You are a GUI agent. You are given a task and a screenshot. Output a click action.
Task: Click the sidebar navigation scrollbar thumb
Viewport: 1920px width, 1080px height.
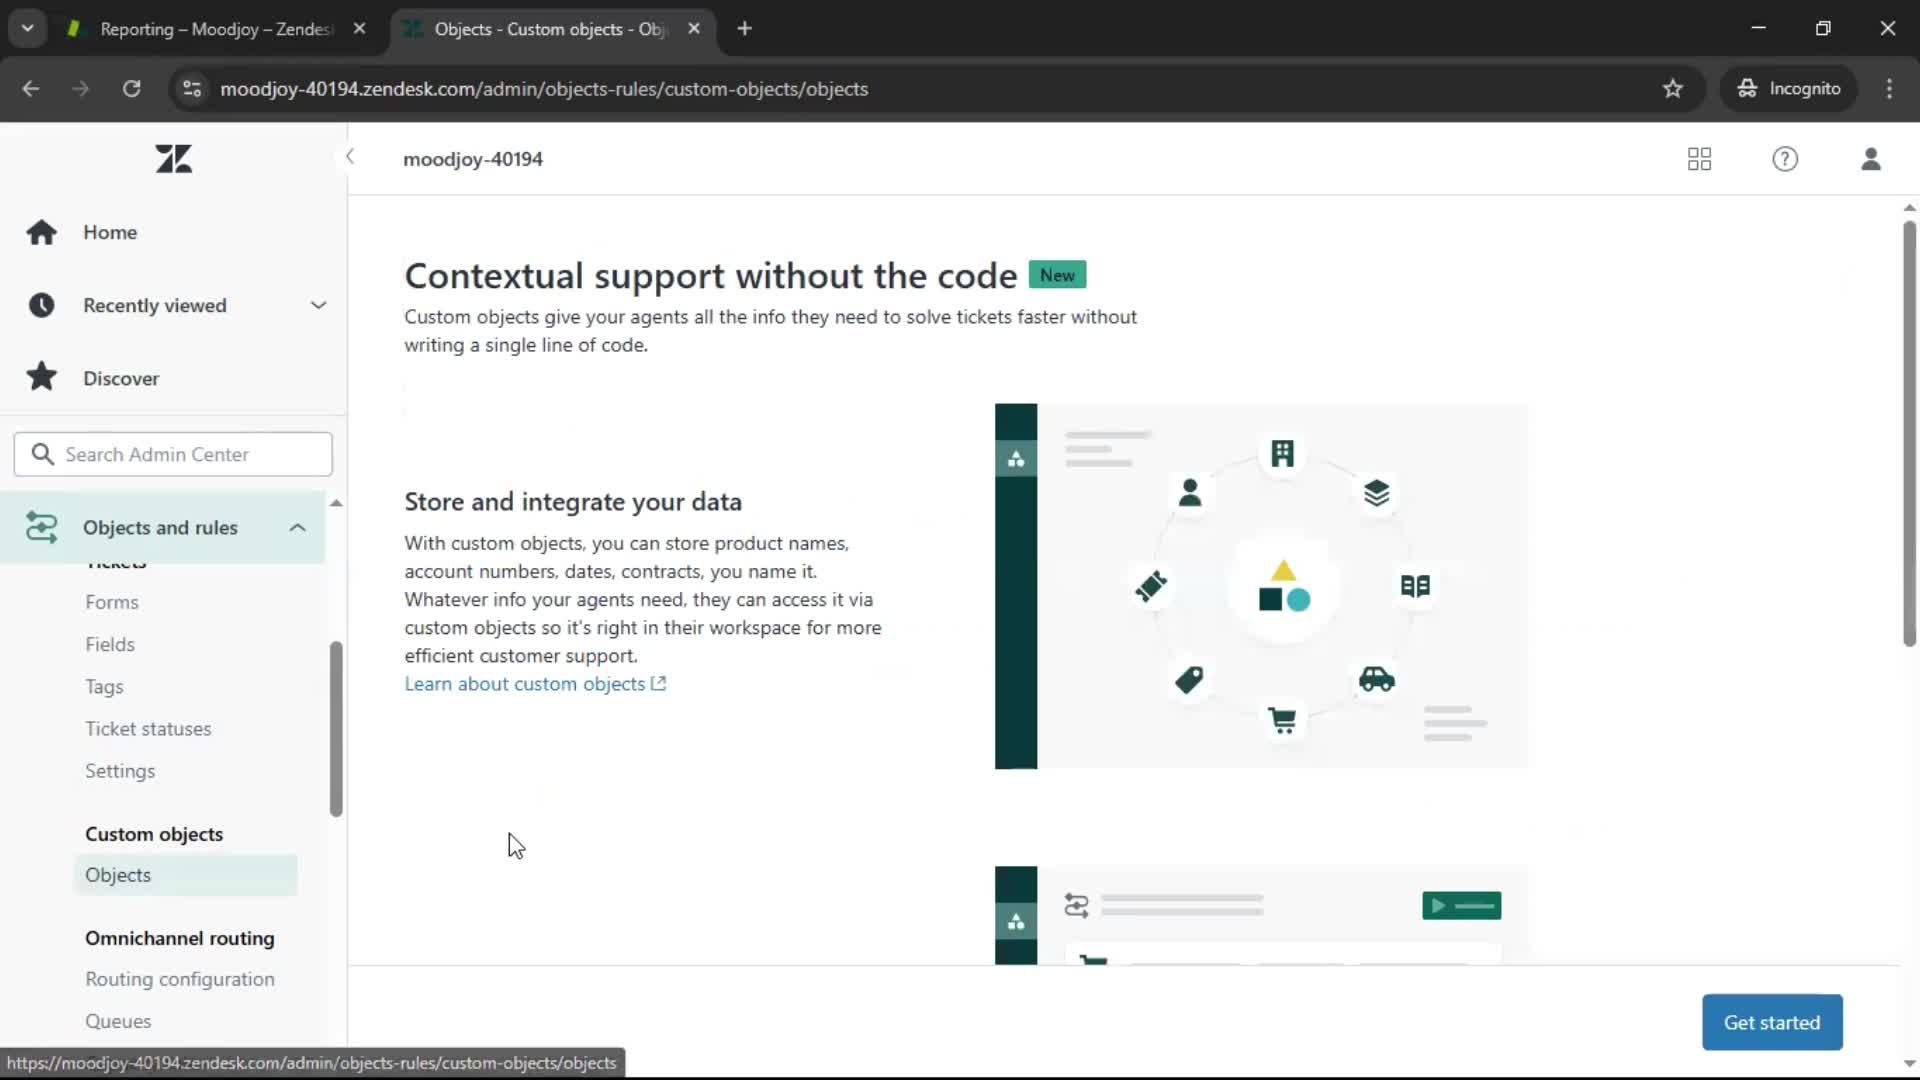coord(336,729)
